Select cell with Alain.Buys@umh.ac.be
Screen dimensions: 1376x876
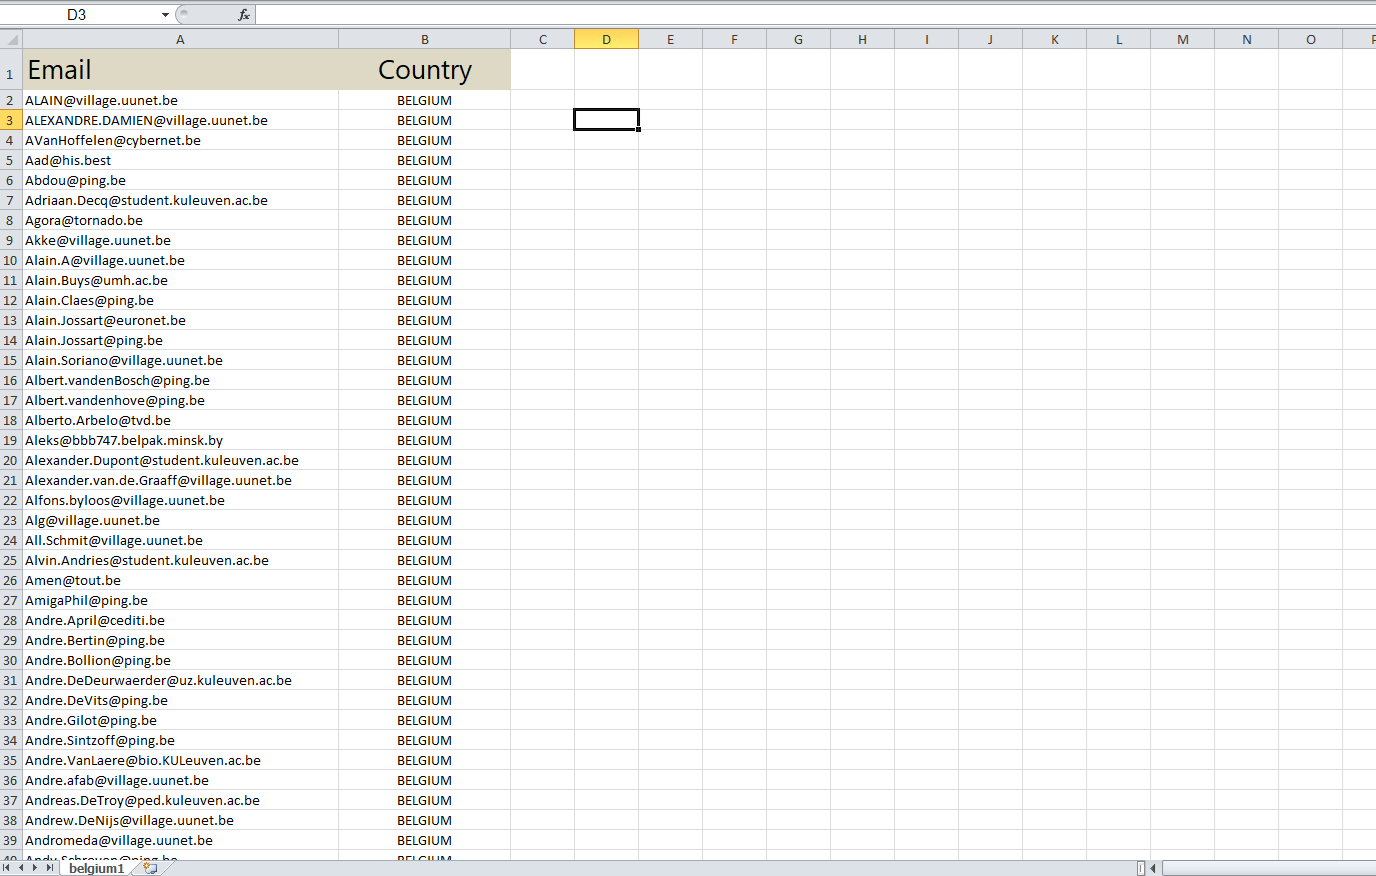180,280
